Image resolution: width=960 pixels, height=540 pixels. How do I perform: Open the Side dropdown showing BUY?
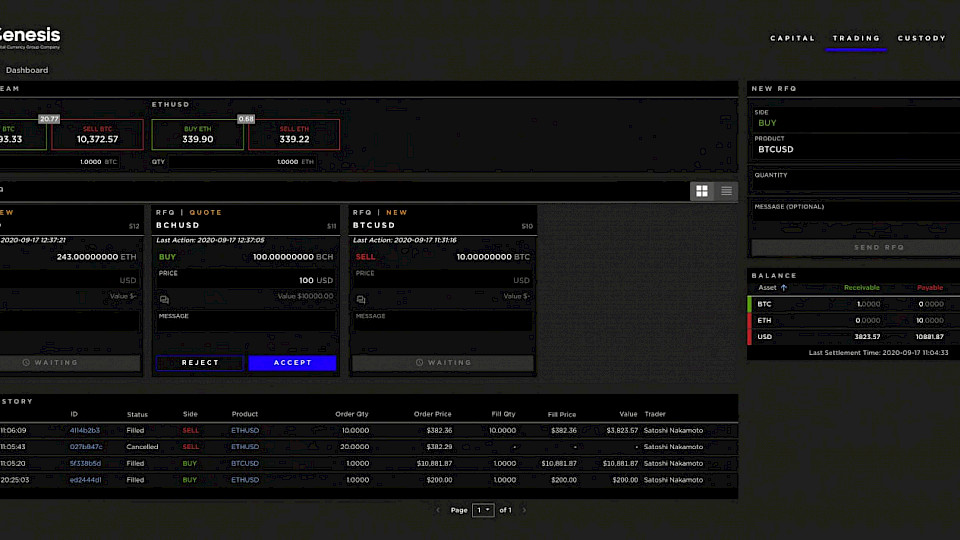[x=853, y=123]
